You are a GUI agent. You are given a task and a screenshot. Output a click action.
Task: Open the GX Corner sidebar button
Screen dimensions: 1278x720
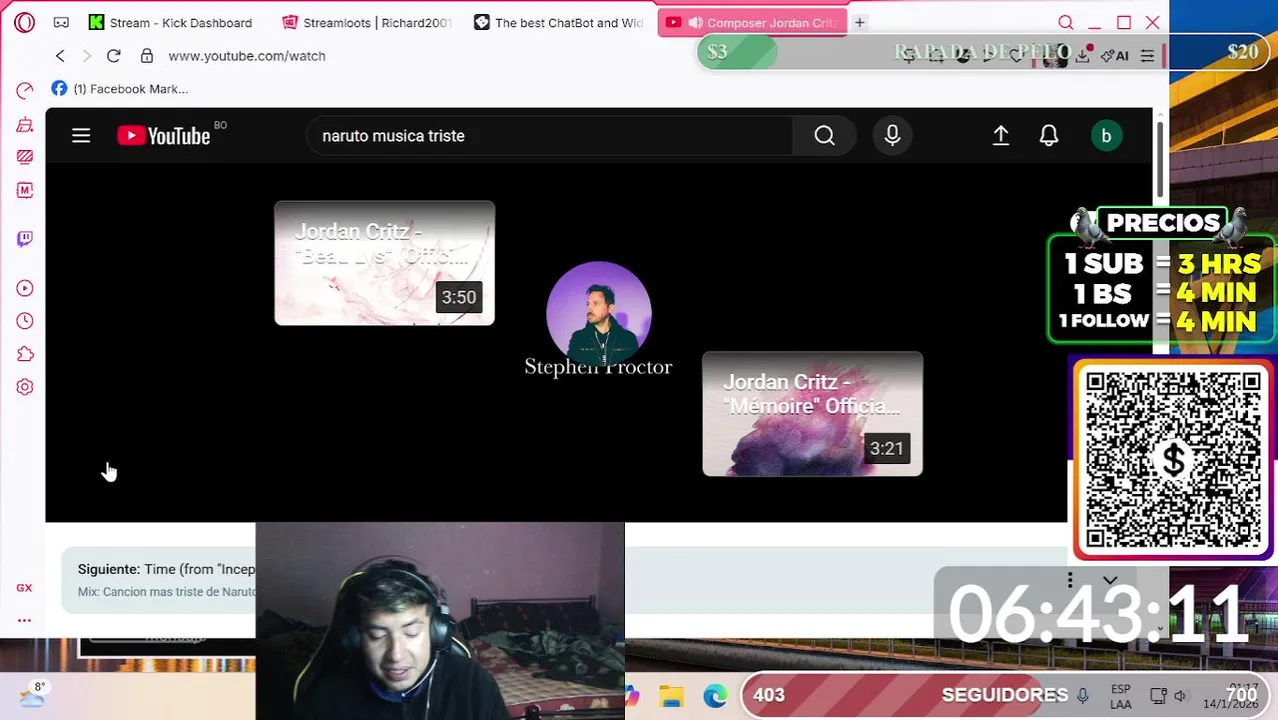click(24, 588)
